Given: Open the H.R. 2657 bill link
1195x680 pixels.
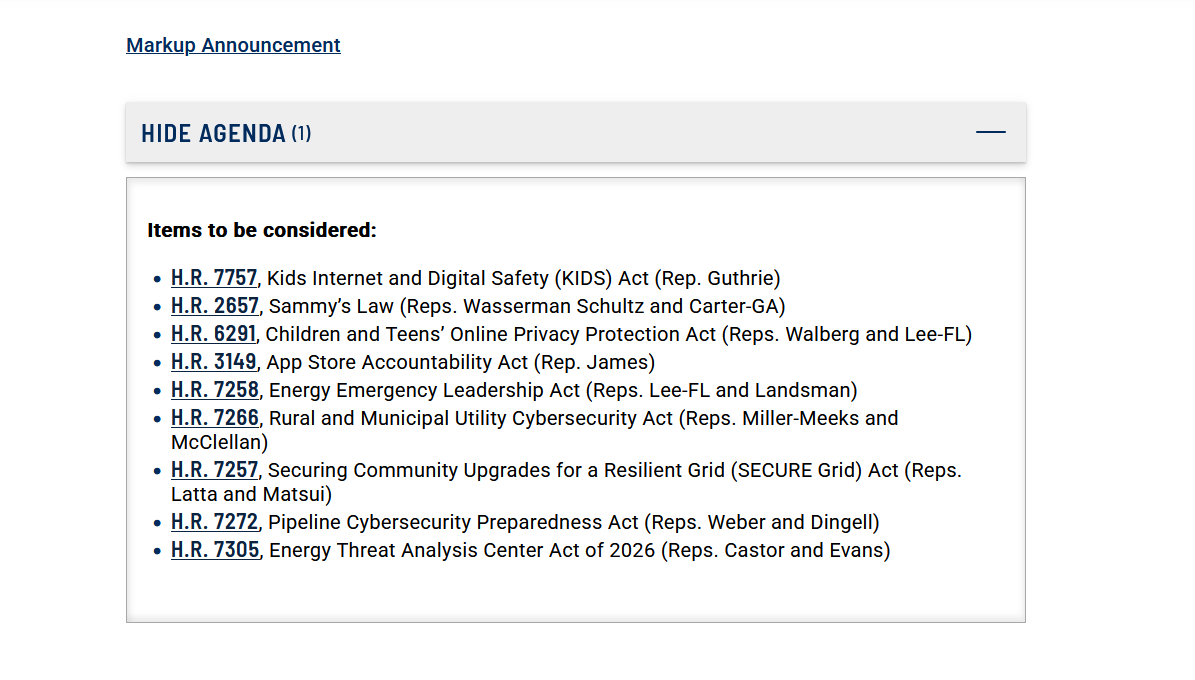Looking at the screenshot, I should tap(215, 306).
